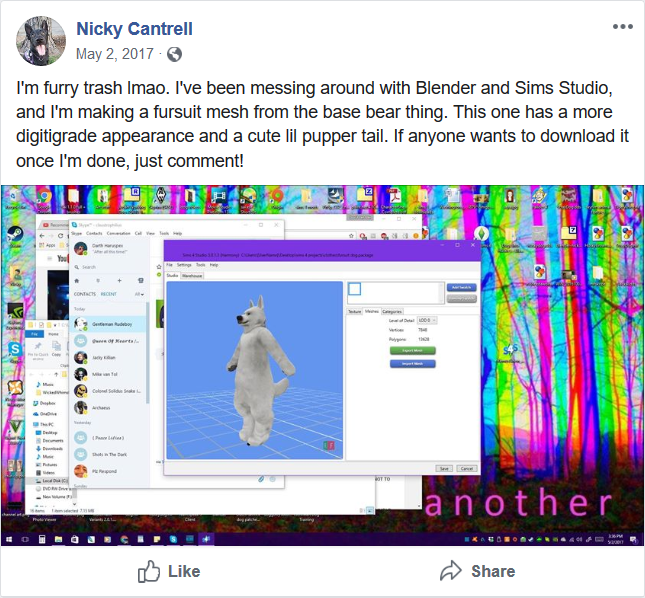Open the post's three-dot options menu
This screenshot has width=645, height=598.
tap(622, 27)
